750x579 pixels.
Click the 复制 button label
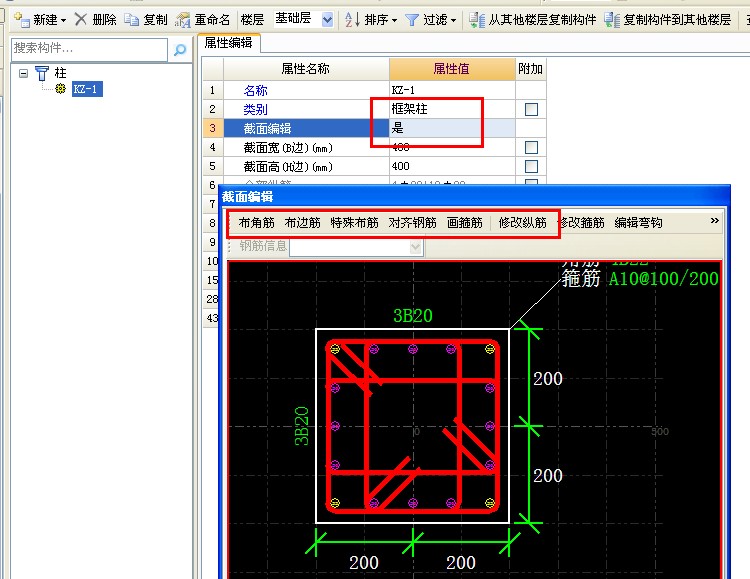155,20
